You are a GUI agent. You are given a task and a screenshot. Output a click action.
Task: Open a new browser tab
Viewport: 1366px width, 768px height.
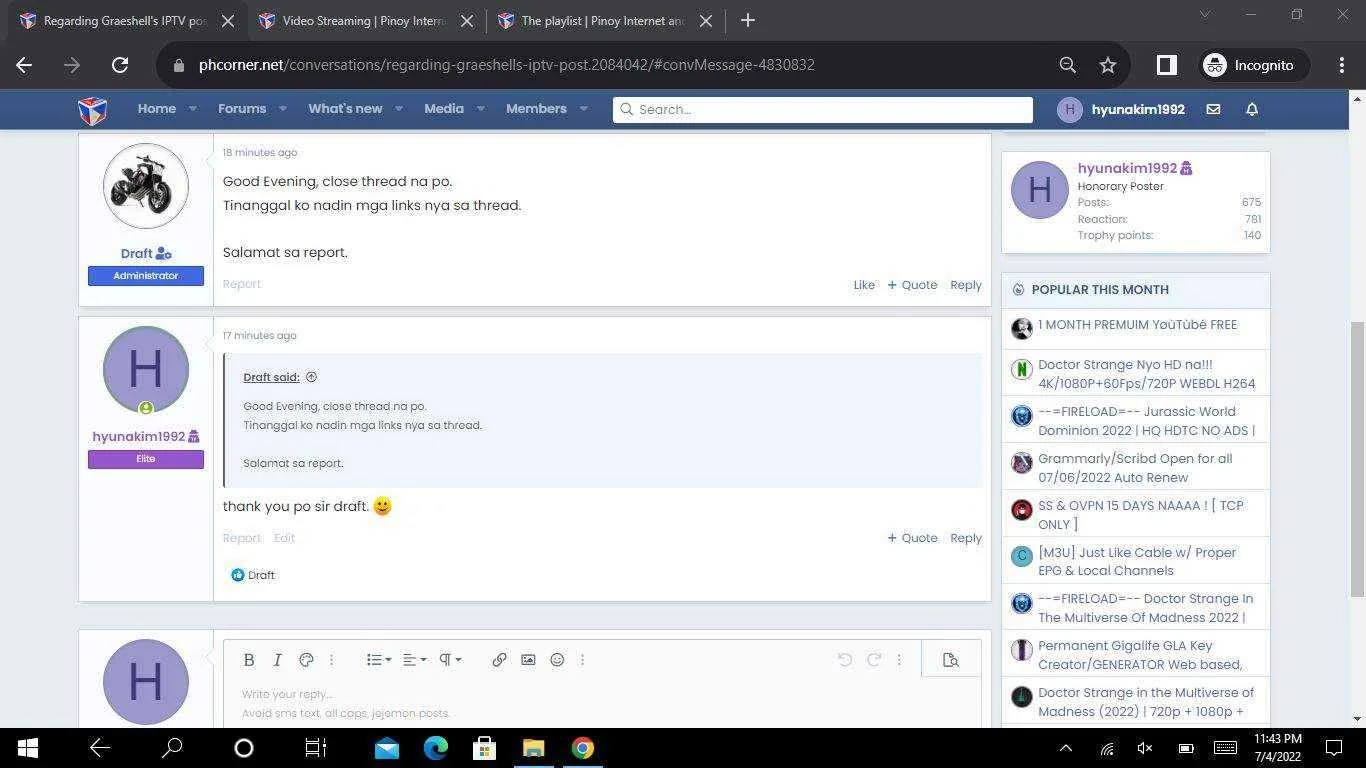(x=747, y=20)
